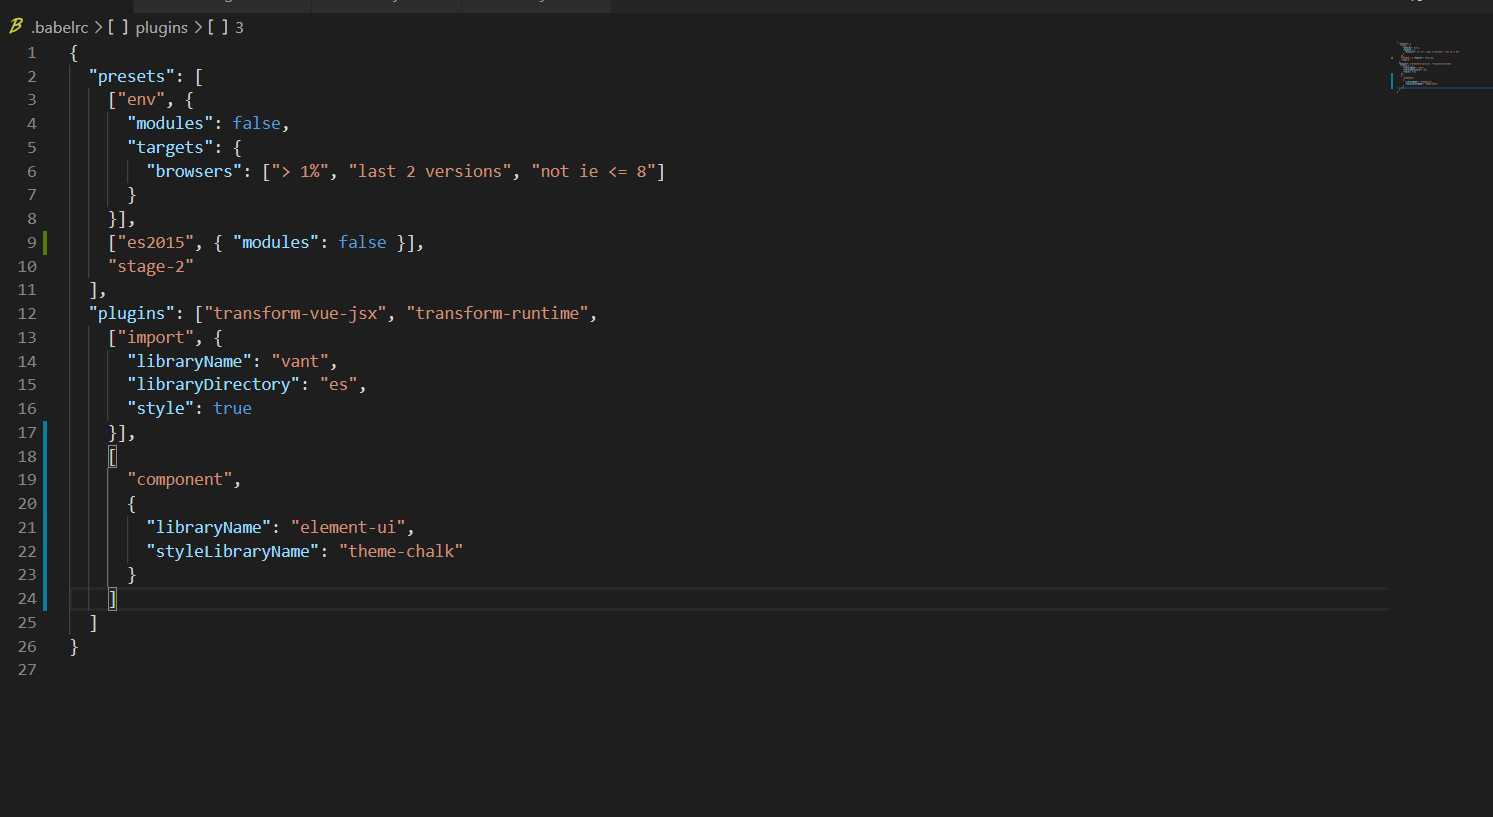The image size is (1493, 817).
Task: Click the closing brace on line 26
Action: [74, 646]
